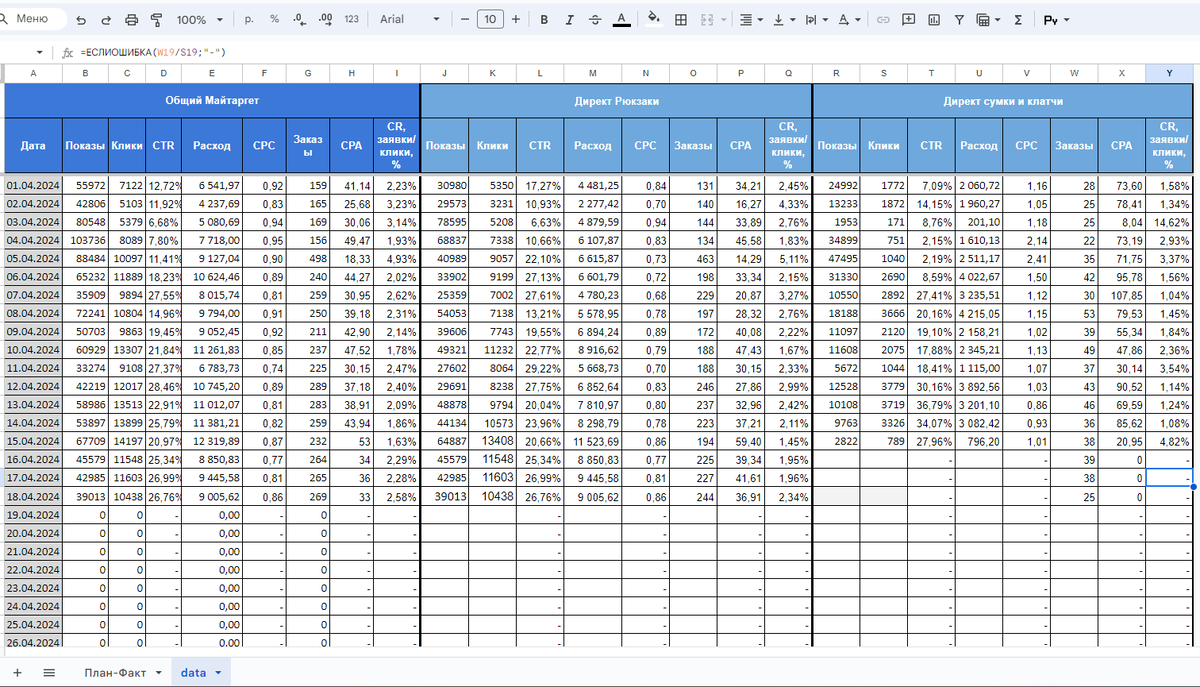The height and width of the screenshot is (687, 1200).
Task: Open the text color picker
Action: click(621, 19)
